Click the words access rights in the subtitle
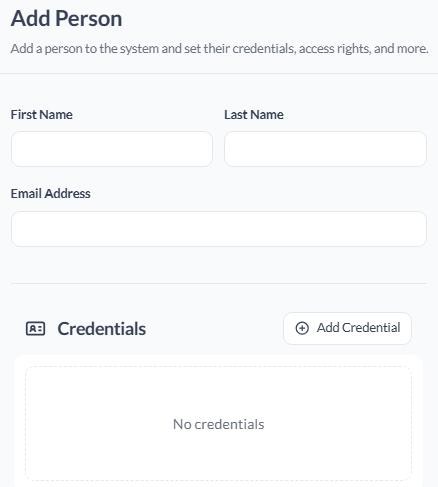The height and width of the screenshot is (487, 438). [x=335, y=49]
